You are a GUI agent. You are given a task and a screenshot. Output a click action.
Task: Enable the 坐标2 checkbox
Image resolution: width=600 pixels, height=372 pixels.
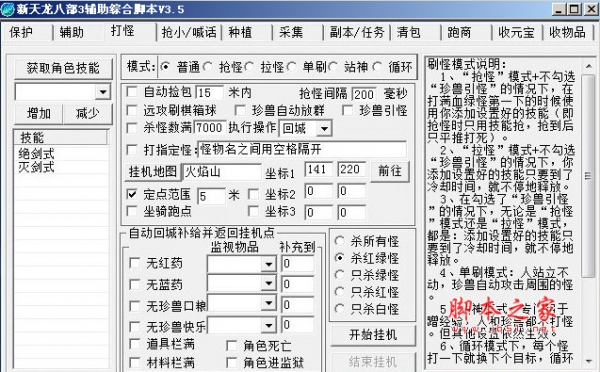tap(253, 194)
